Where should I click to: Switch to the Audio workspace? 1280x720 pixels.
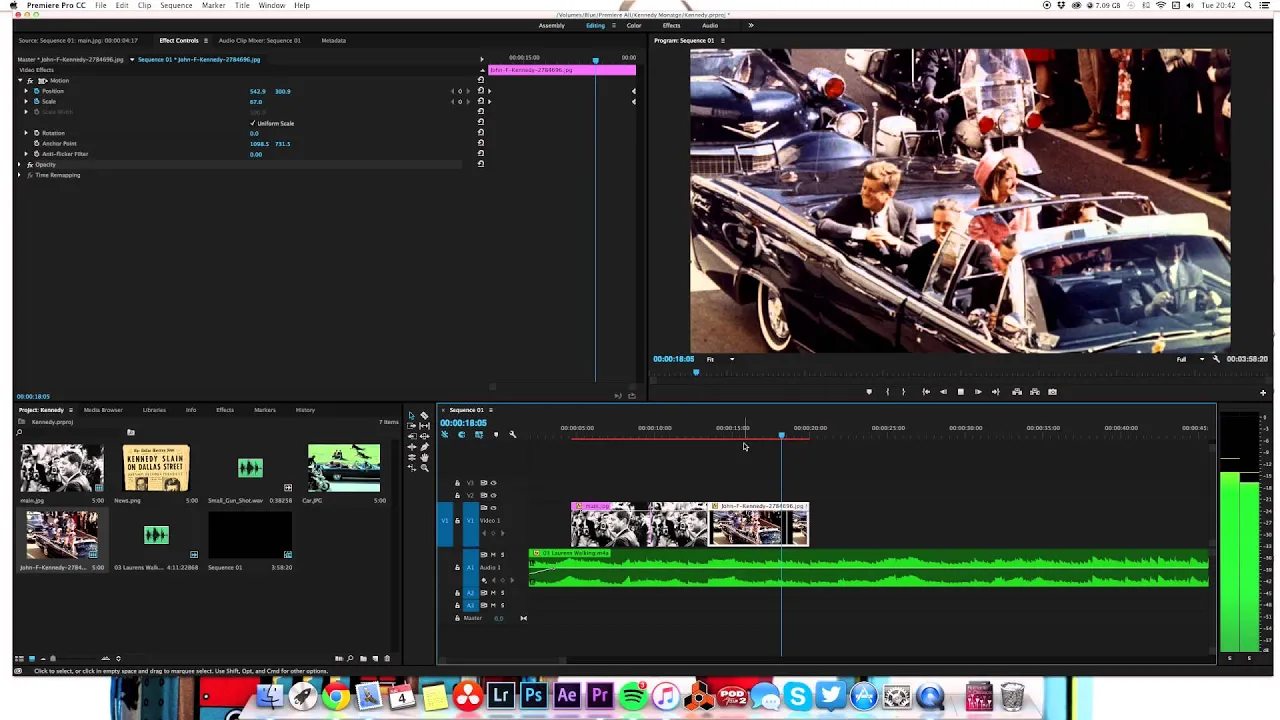tap(710, 25)
